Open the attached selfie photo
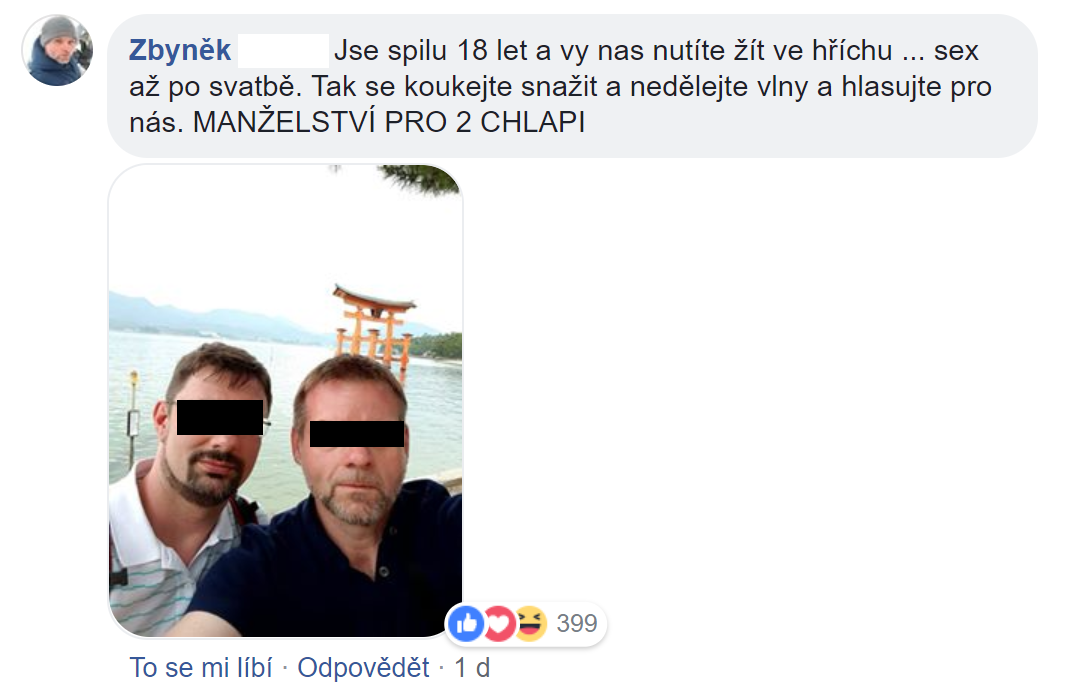1075x697 pixels. point(285,401)
